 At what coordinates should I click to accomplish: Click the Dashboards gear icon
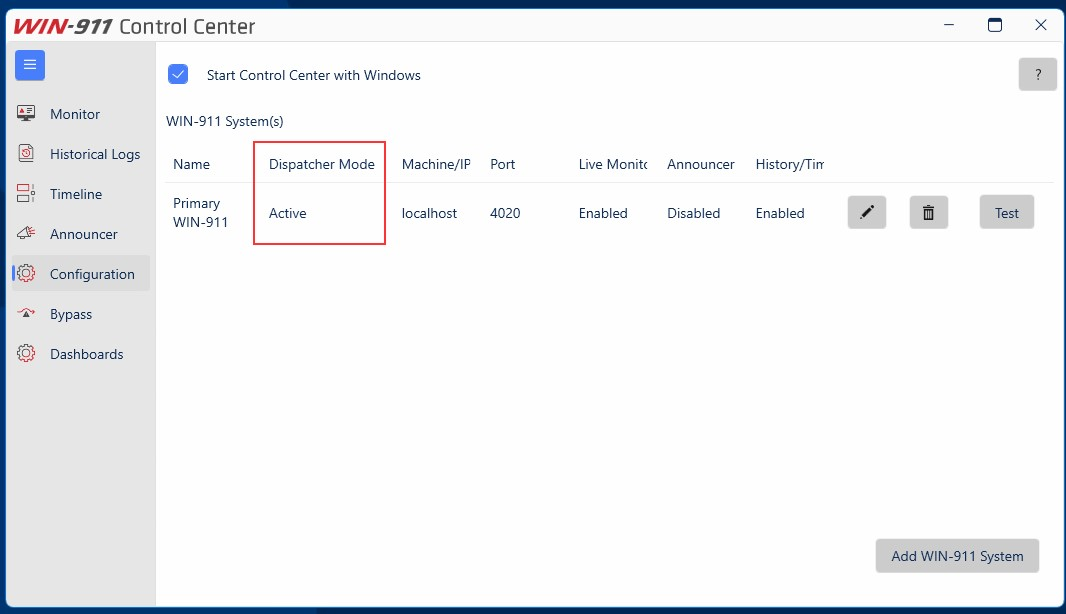[26, 354]
